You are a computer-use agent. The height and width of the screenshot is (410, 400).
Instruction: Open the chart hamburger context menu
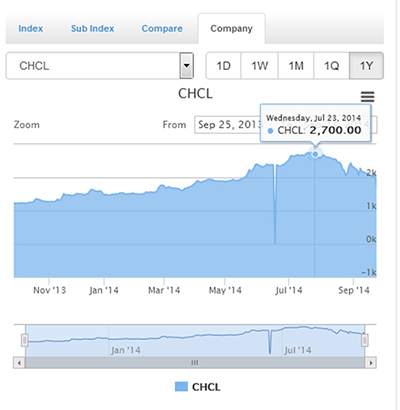click(367, 97)
